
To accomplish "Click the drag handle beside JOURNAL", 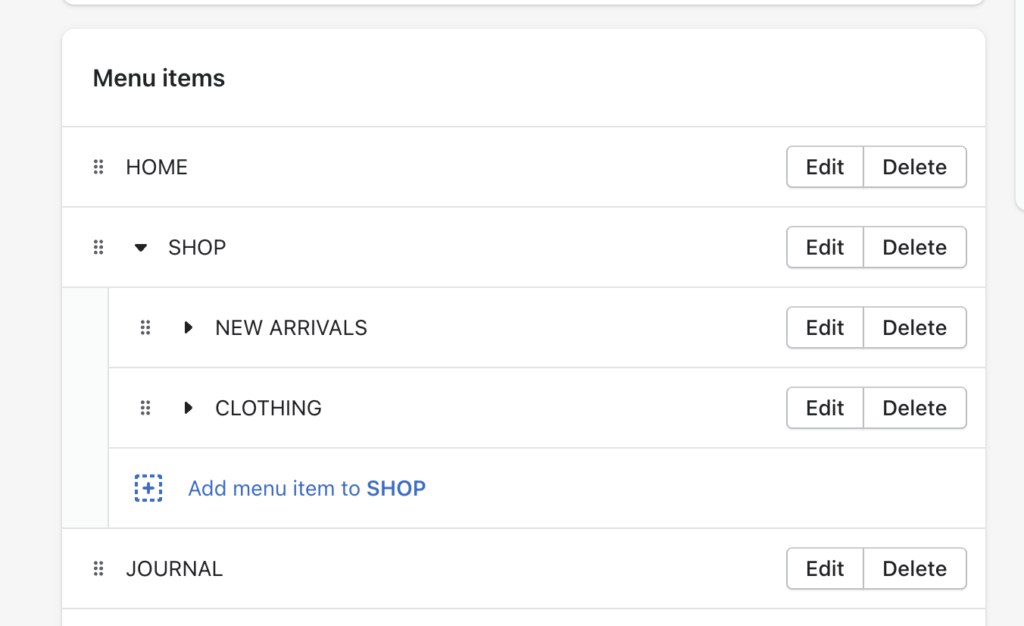I will [98, 569].
